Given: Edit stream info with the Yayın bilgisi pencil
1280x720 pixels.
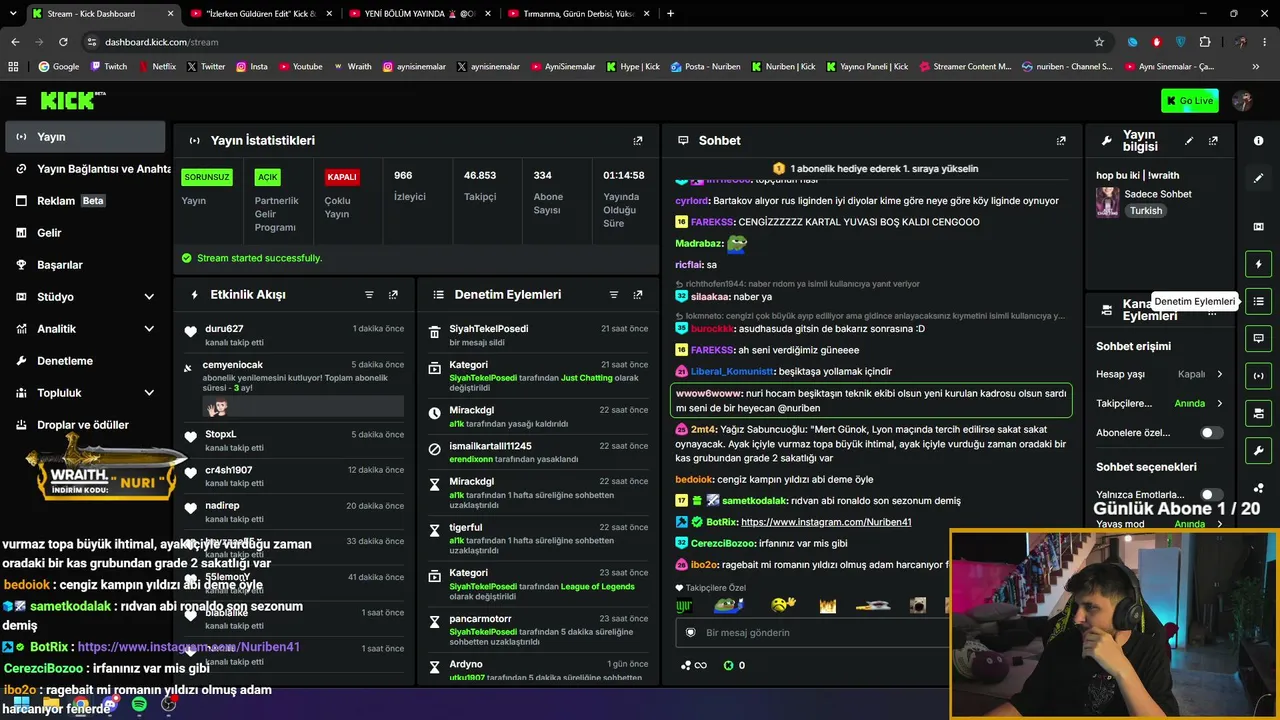Looking at the screenshot, I should (1189, 141).
